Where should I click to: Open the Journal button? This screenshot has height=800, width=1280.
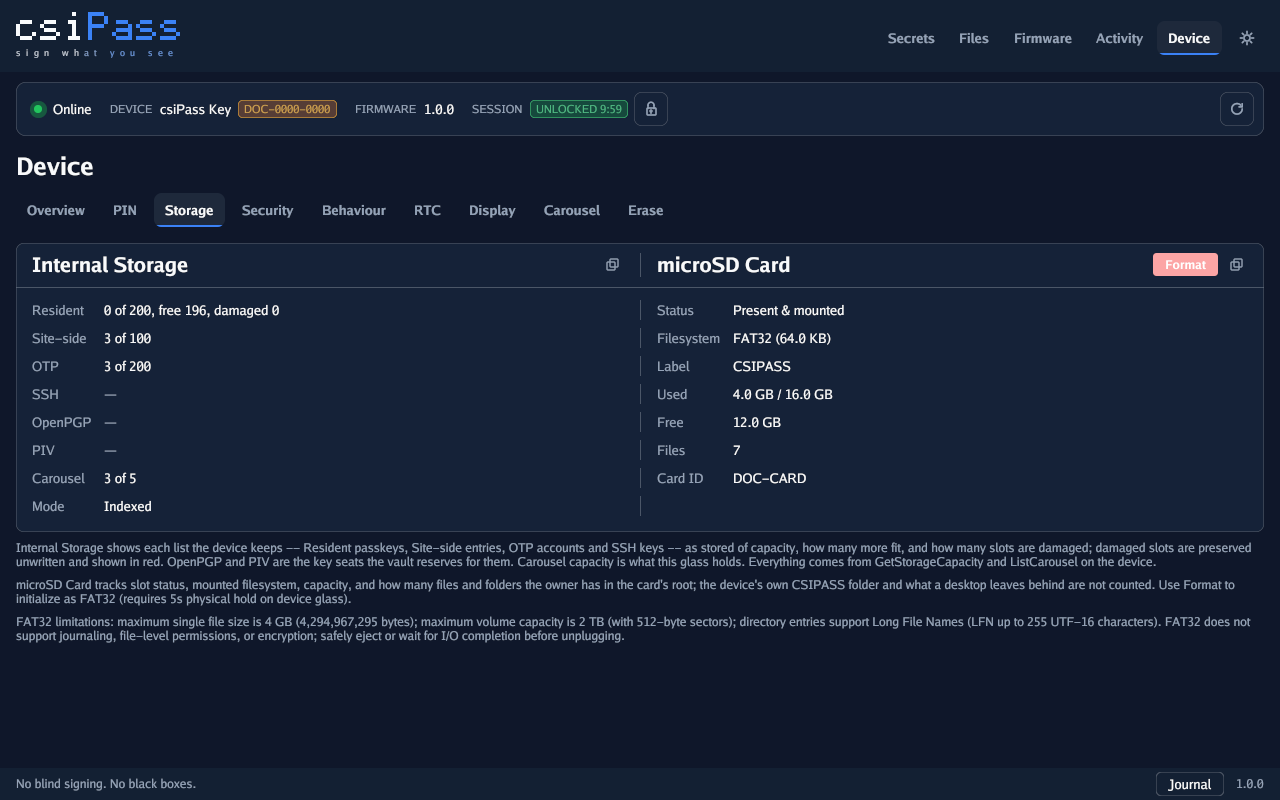[1190, 784]
